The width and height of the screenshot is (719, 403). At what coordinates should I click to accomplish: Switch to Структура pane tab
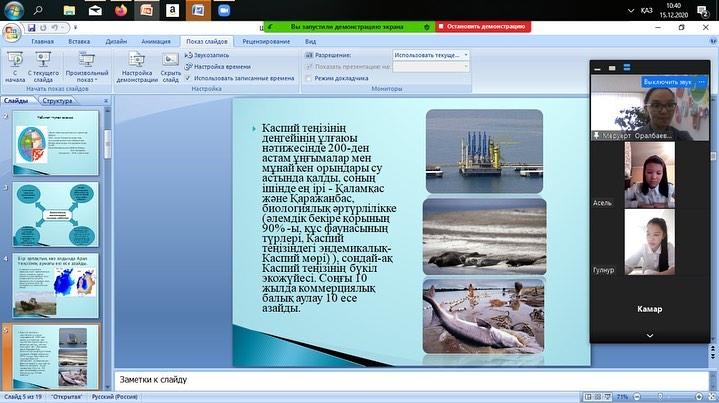[x=58, y=100]
